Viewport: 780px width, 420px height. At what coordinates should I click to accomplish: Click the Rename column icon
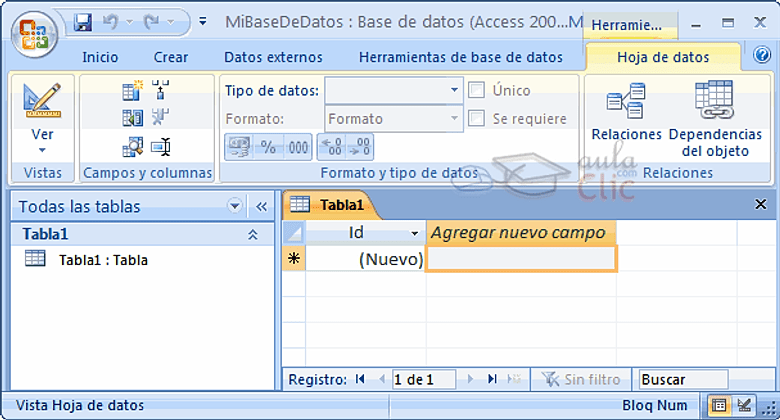[161, 147]
